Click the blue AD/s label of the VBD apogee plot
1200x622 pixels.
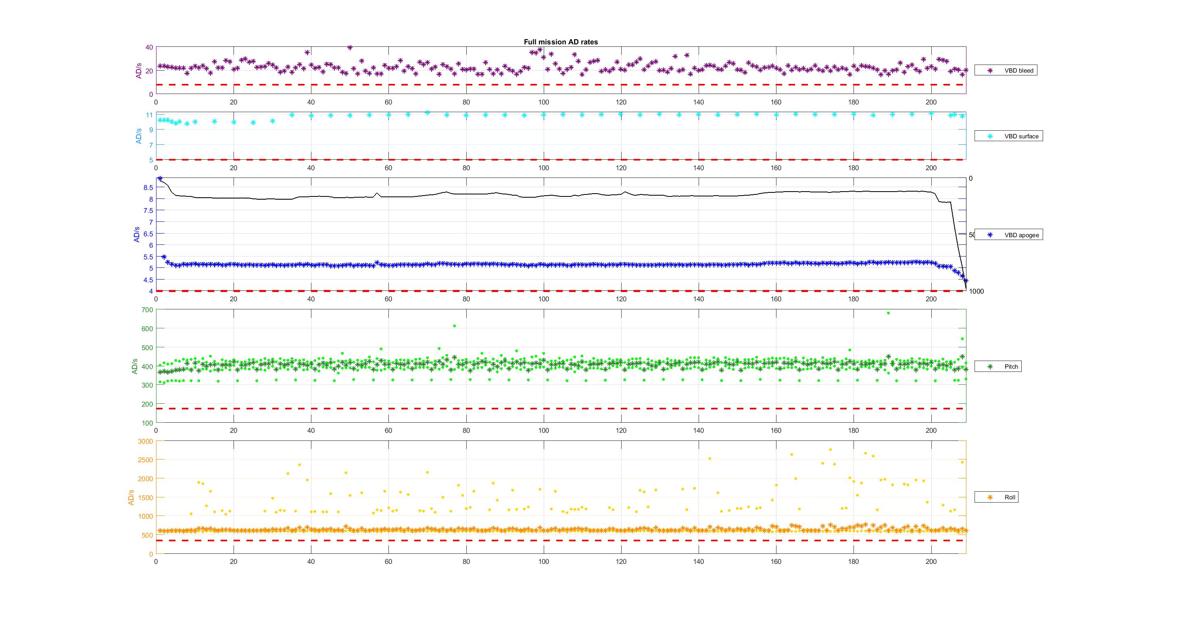click(x=138, y=234)
